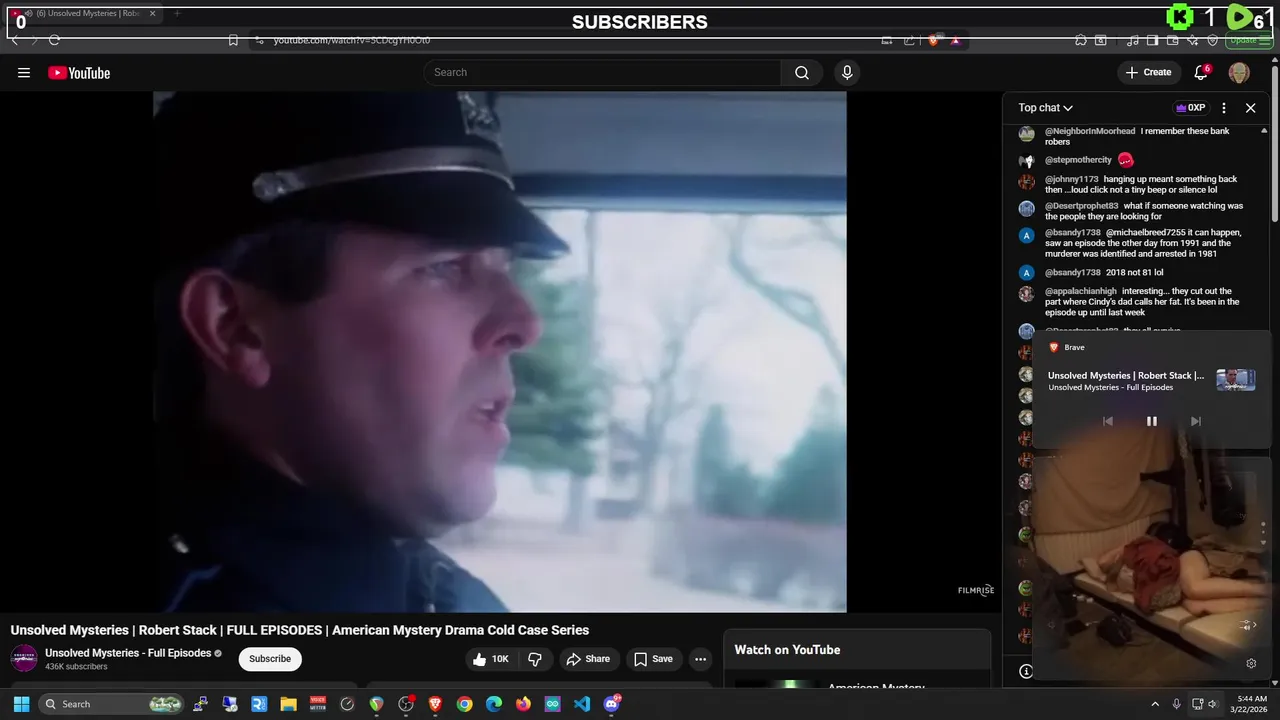Open the Create menu button
This screenshot has width=1280, height=720.
1148,72
